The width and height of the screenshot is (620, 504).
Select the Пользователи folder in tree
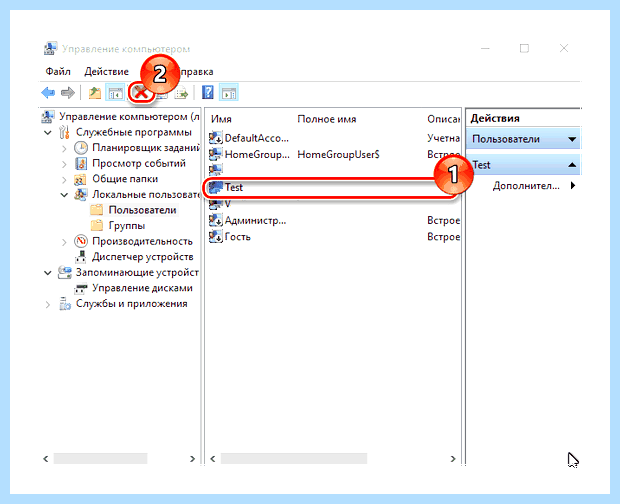[x=142, y=210]
